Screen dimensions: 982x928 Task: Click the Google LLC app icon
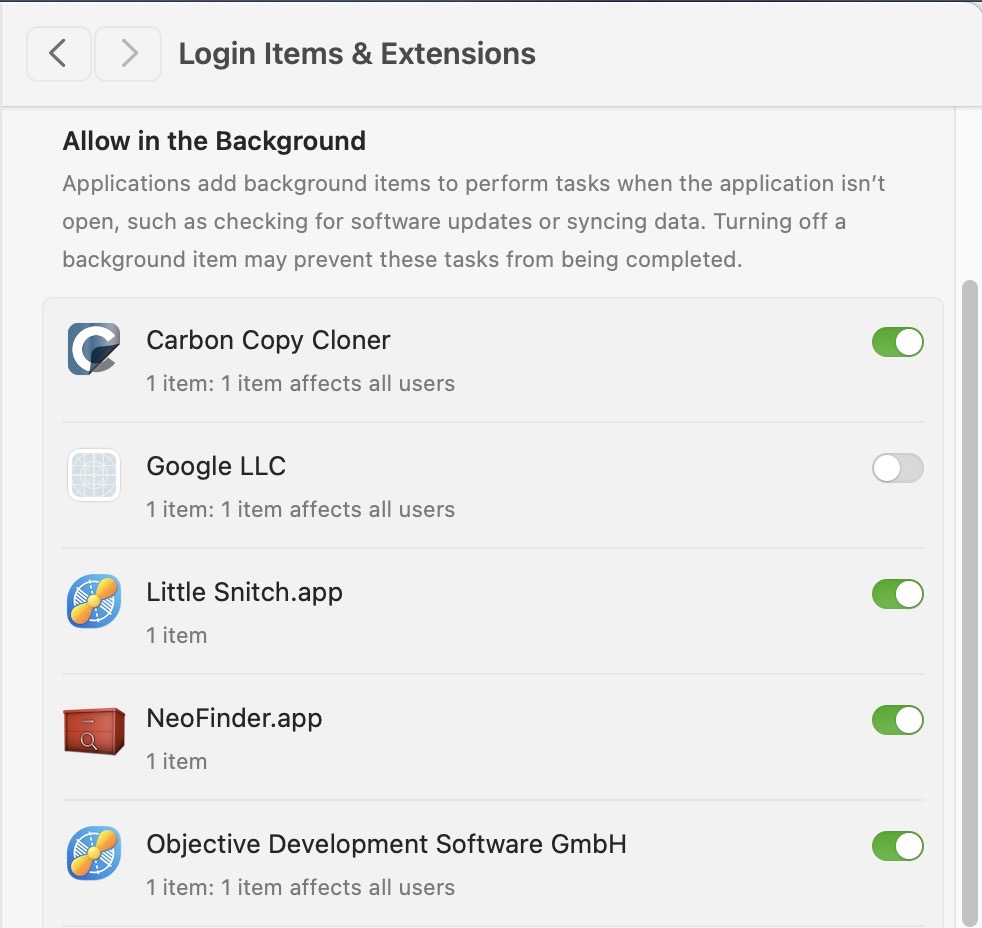[93, 474]
